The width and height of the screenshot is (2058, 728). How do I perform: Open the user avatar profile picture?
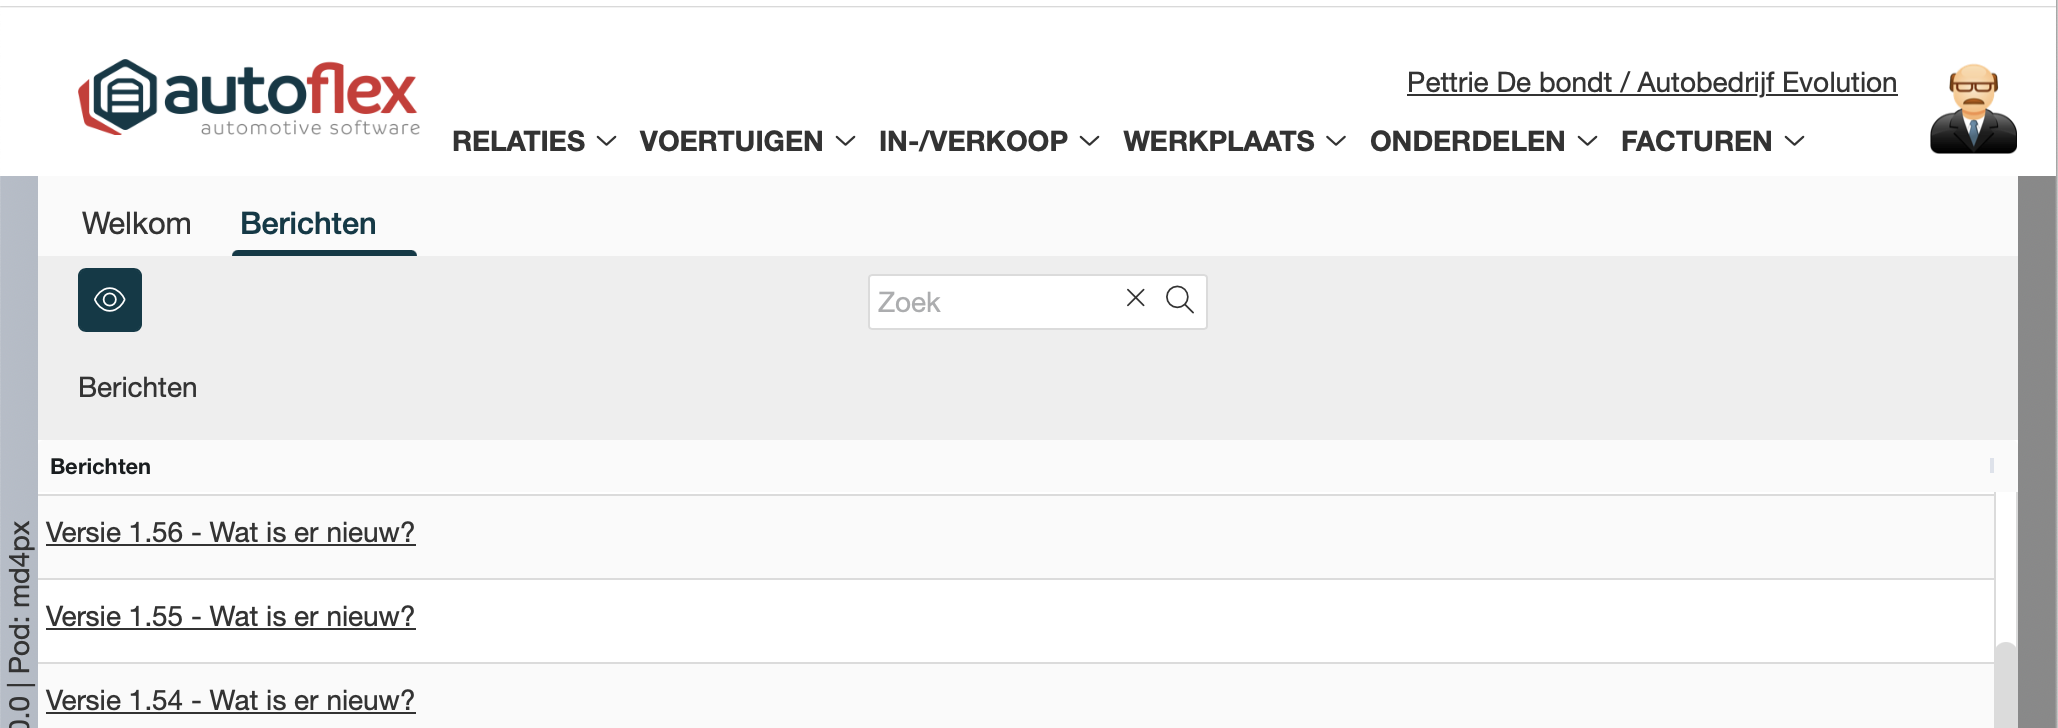click(x=1972, y=109)
